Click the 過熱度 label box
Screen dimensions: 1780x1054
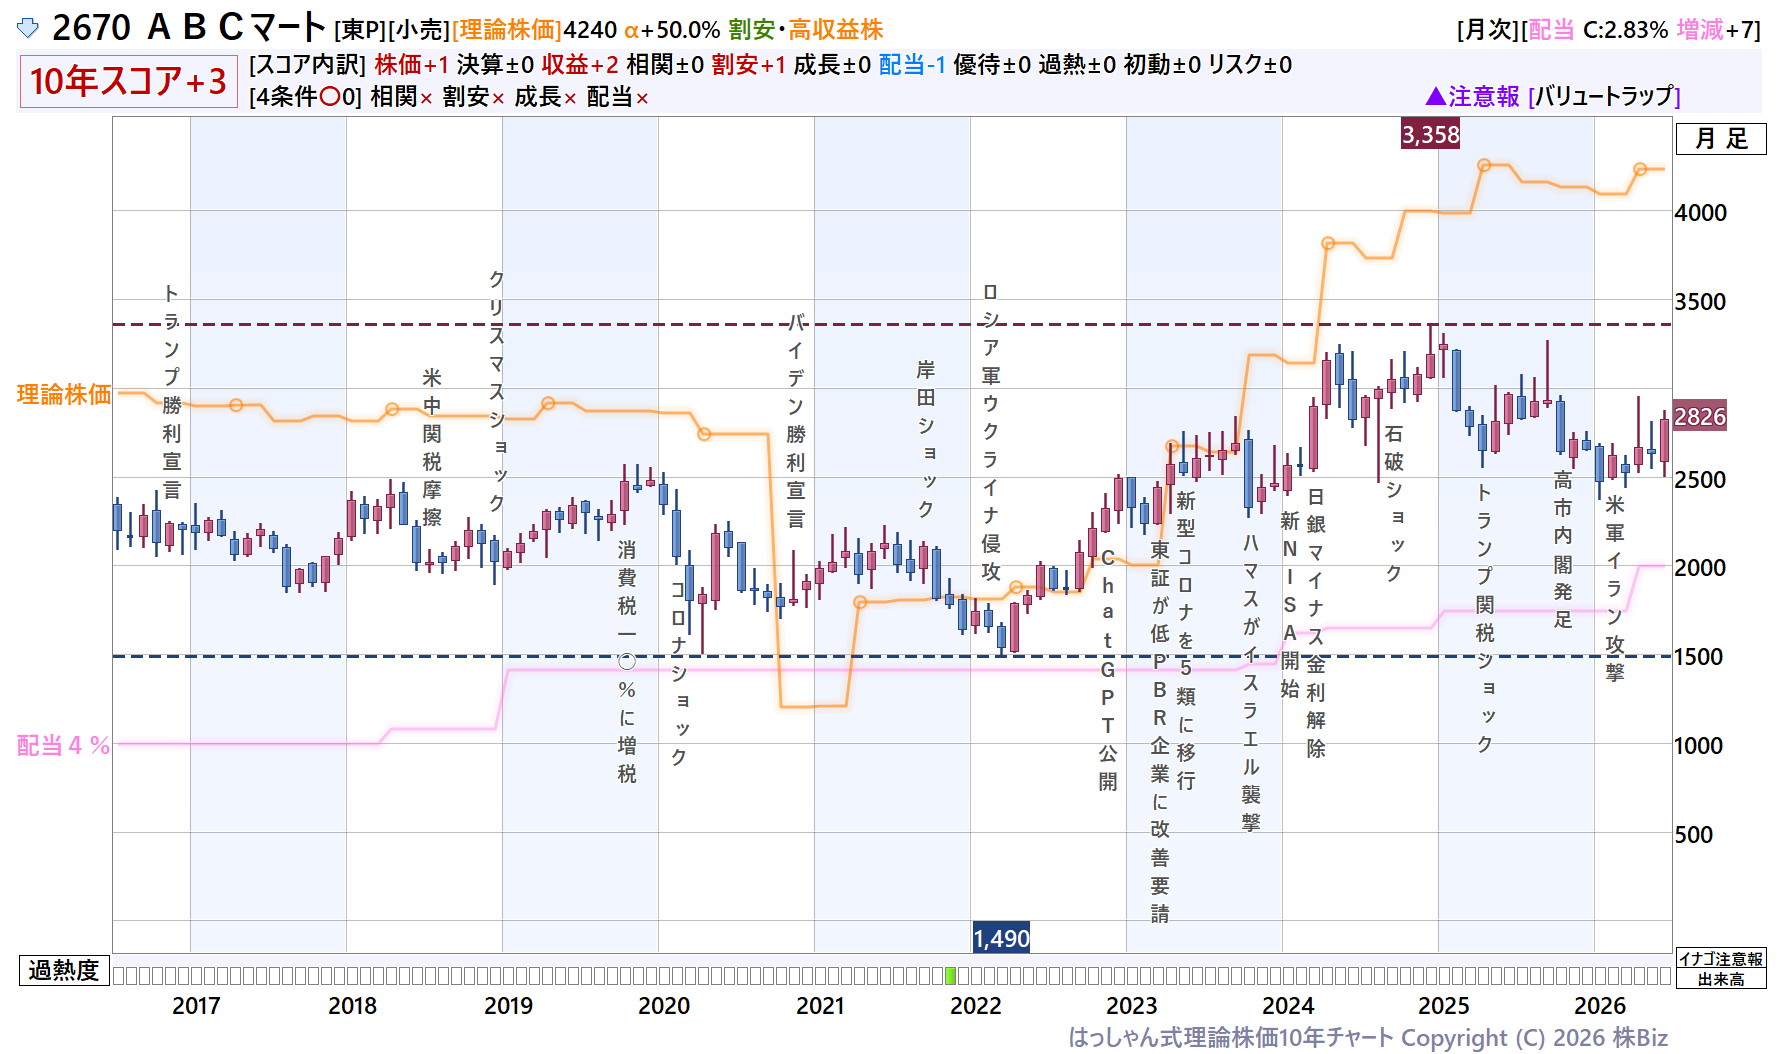64,970
